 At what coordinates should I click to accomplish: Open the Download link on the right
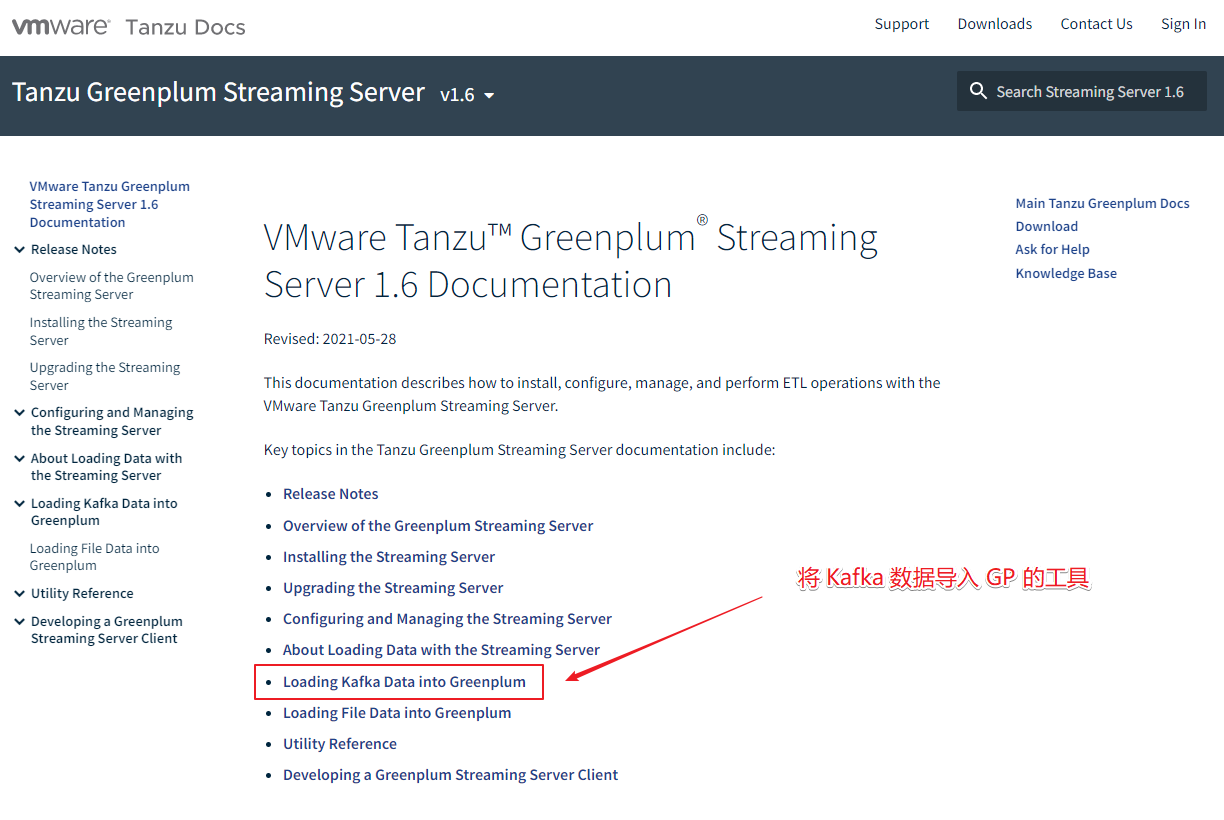point(1046,226)
